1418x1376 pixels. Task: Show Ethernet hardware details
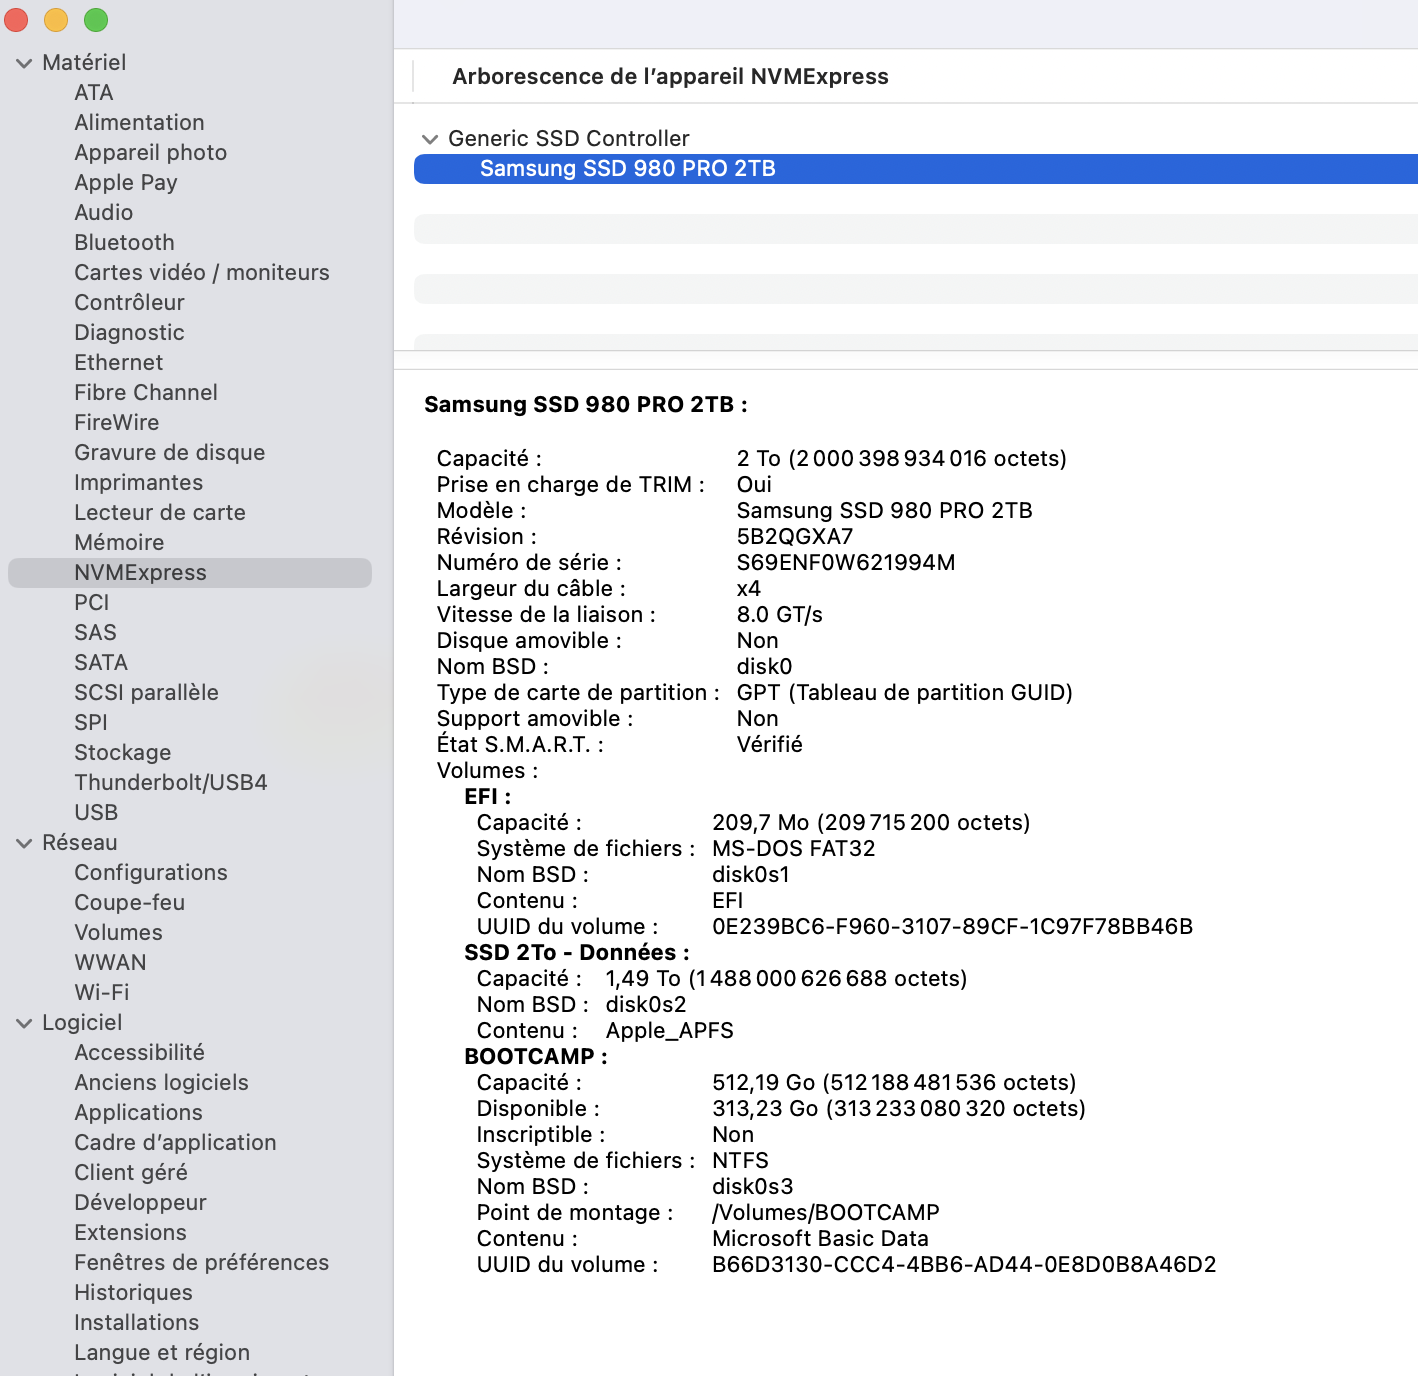coord(118,362)
